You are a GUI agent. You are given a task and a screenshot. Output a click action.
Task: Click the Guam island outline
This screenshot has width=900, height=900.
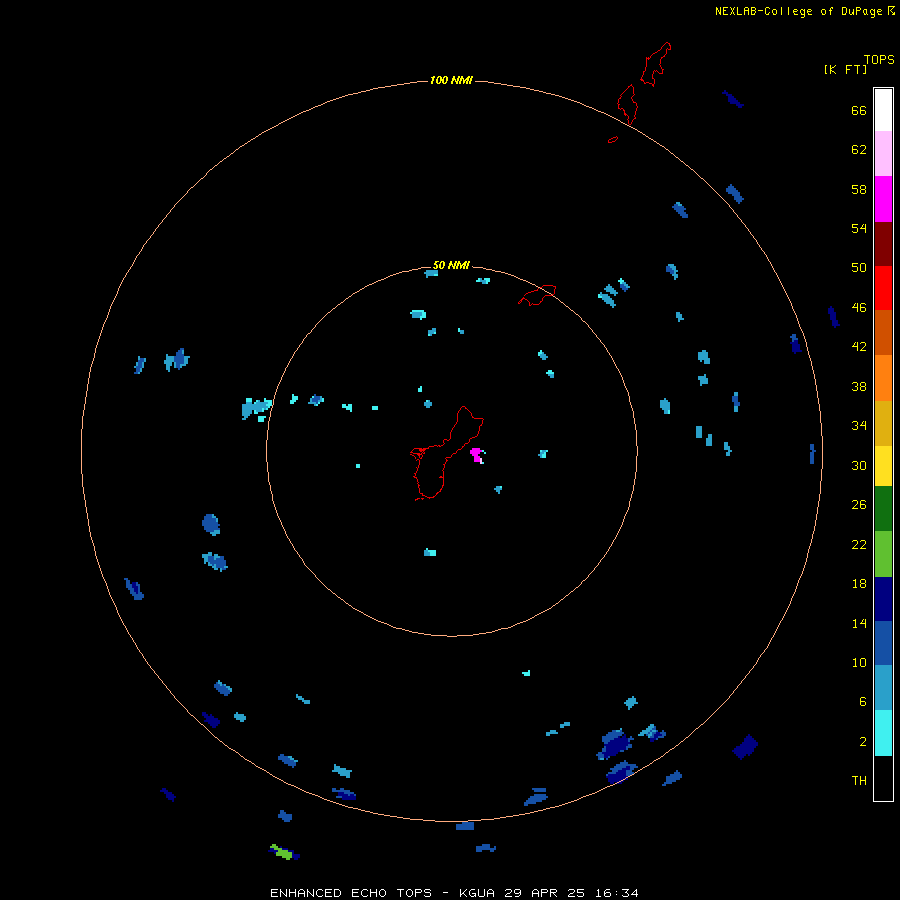[x=447, y=453]
